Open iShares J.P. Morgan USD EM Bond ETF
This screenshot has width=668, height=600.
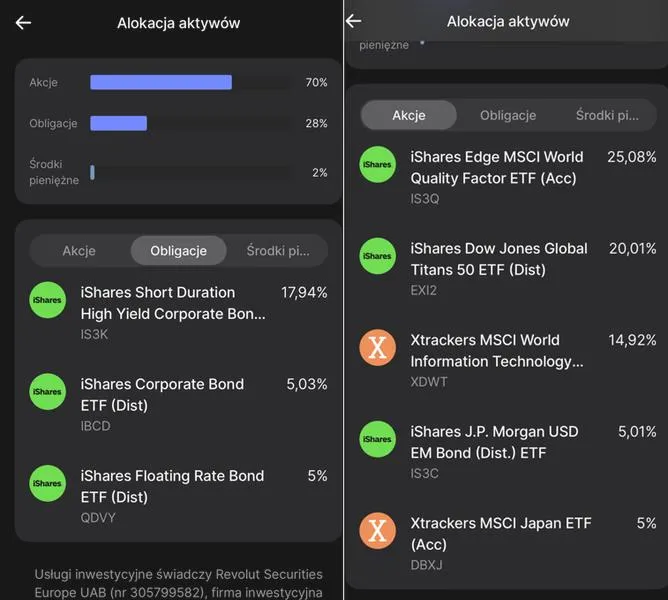[x=508, y=451]
